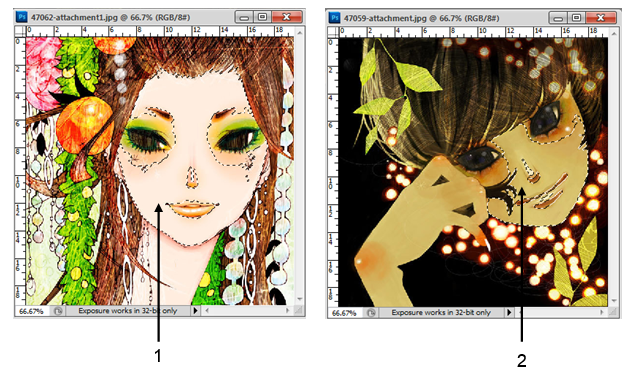Click vertical scroll up arrow in 47059-attachment window
The image size is (628, 373).
[x=613, y=34]
